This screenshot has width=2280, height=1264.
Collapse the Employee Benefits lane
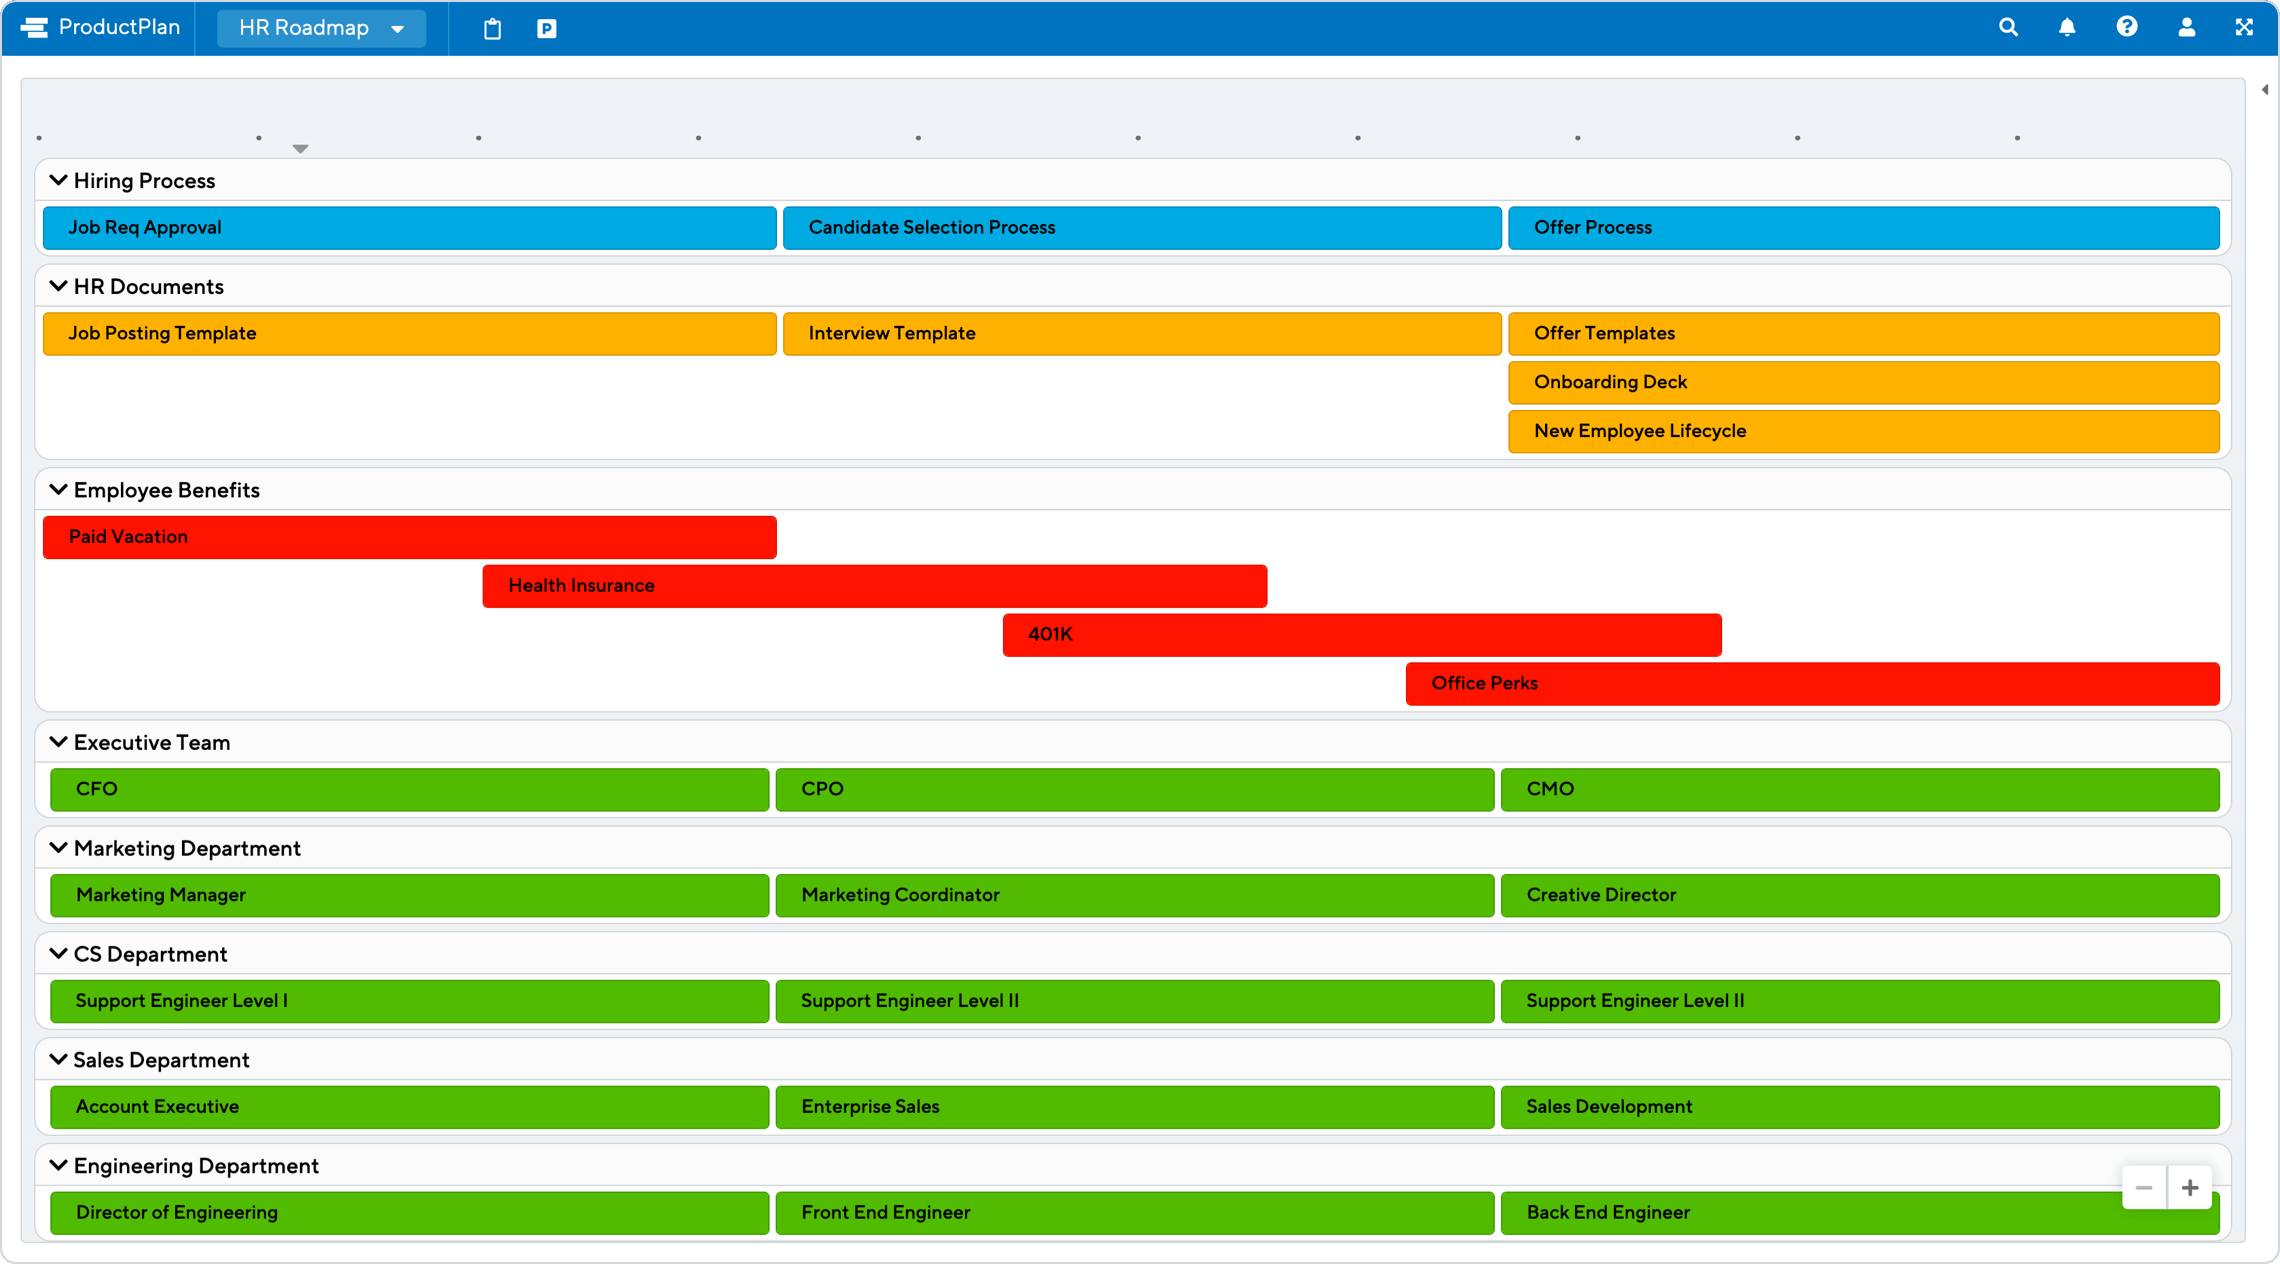tap(58, 490)
